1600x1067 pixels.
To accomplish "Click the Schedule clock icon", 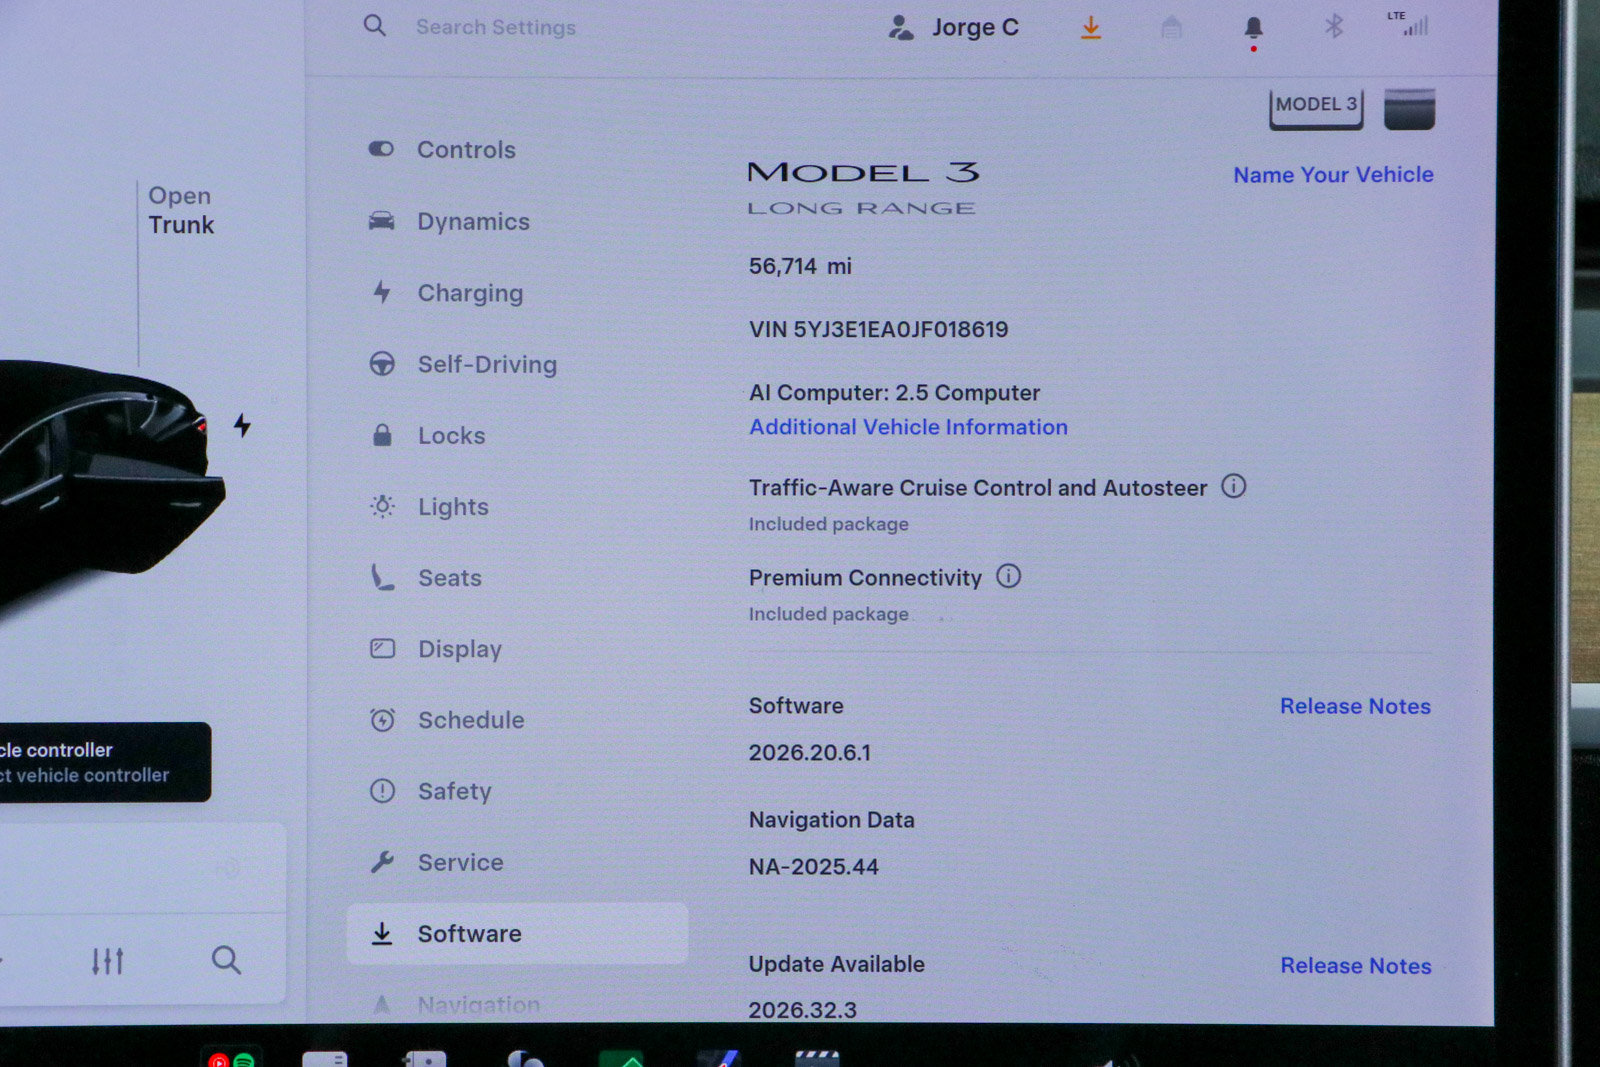I will [x=382, y=720].
